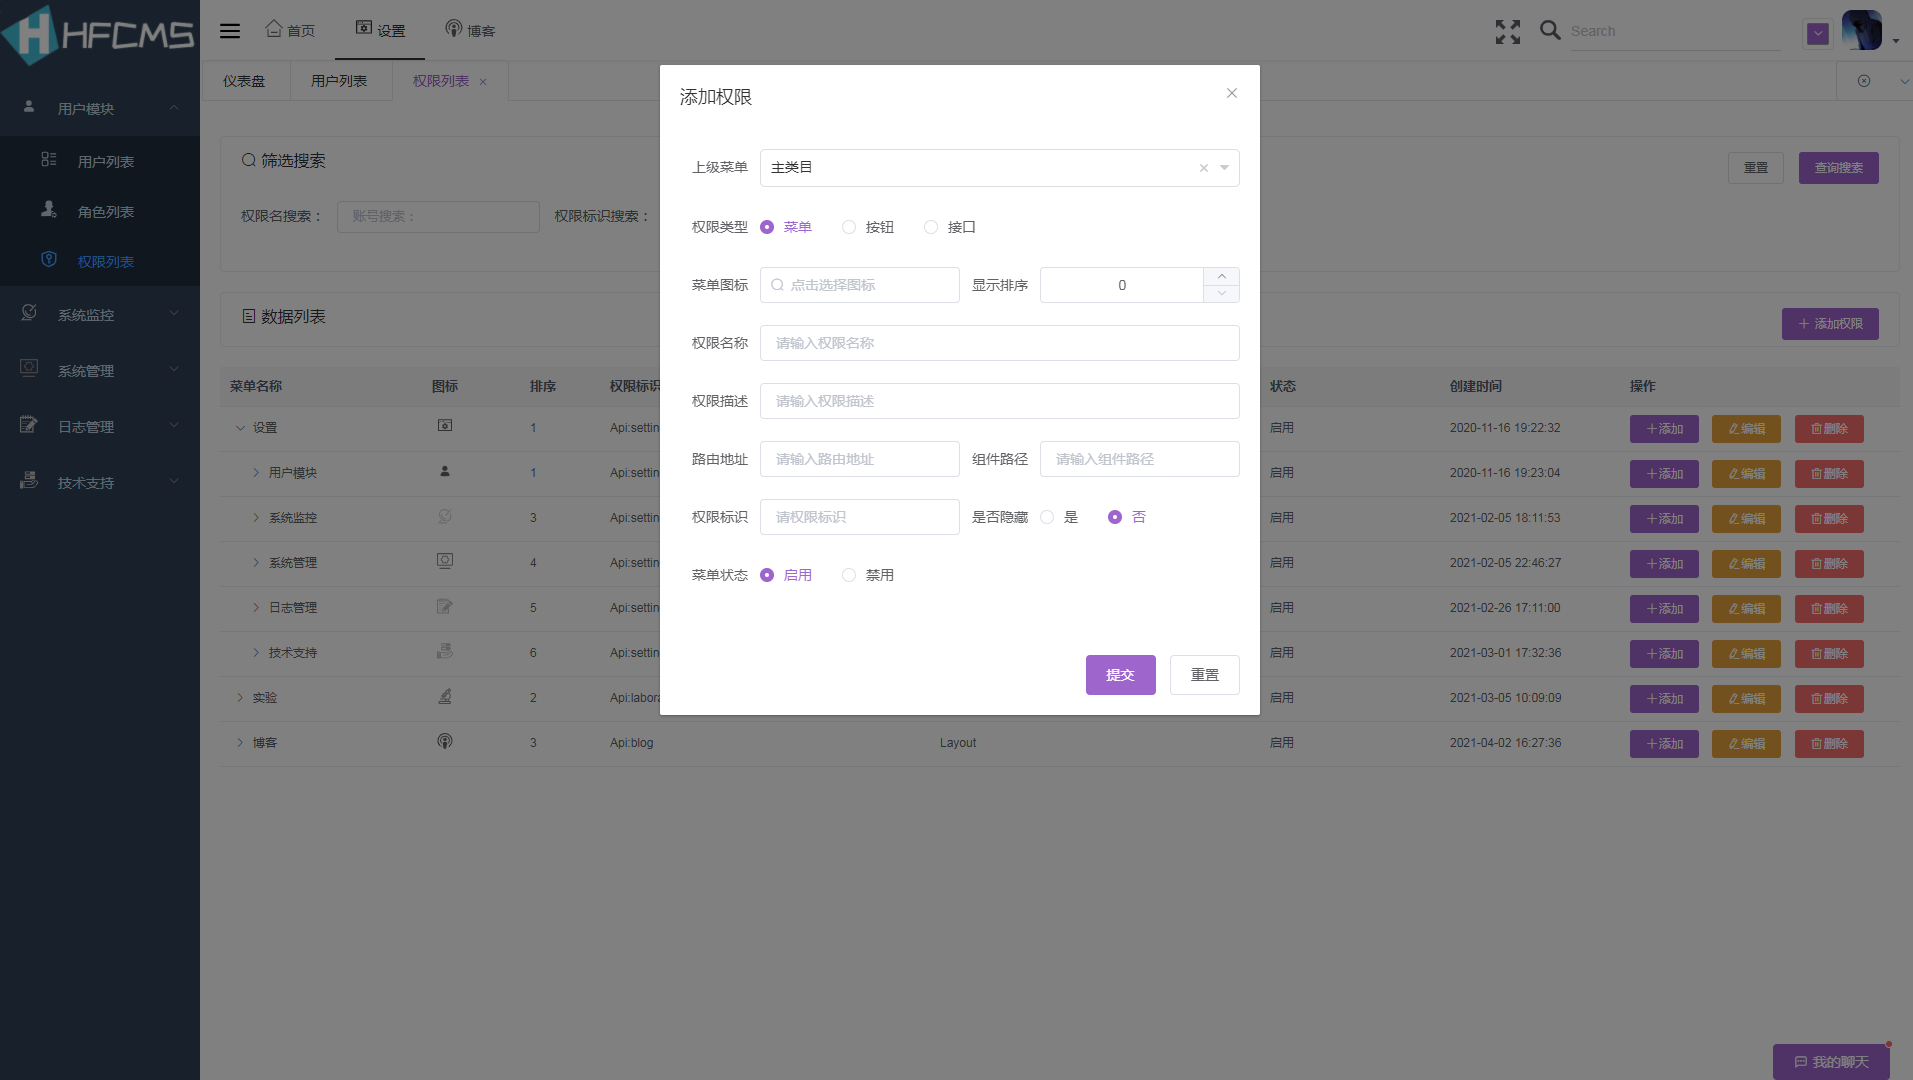Switch to the 仪表盘 tab
Screen dimensions: 1913x1080
[245, 81]
